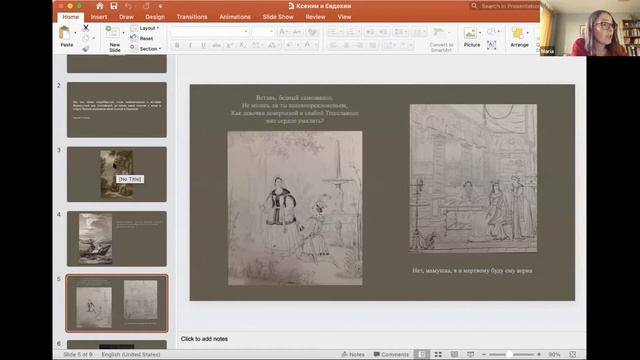This screenshot has height=360, width=640.
Task: Open the Arrange menu
Action: (x=519, y=38)
